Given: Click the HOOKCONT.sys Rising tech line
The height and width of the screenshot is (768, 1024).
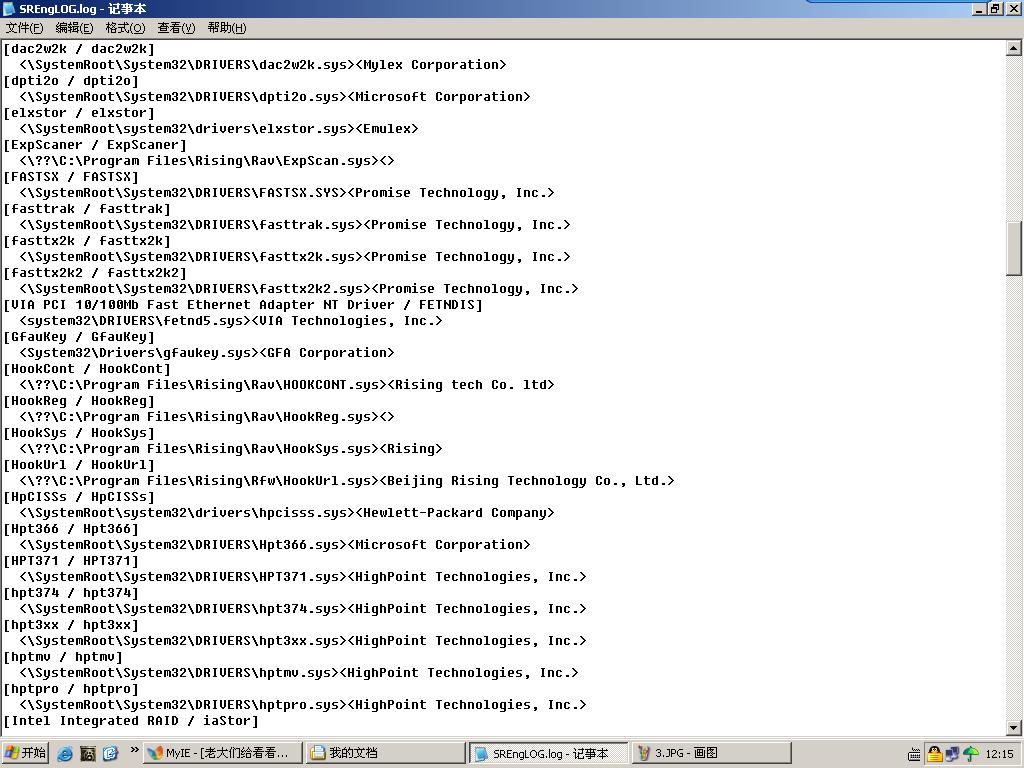Looking at the screenshot, I should tap(287, 385).
